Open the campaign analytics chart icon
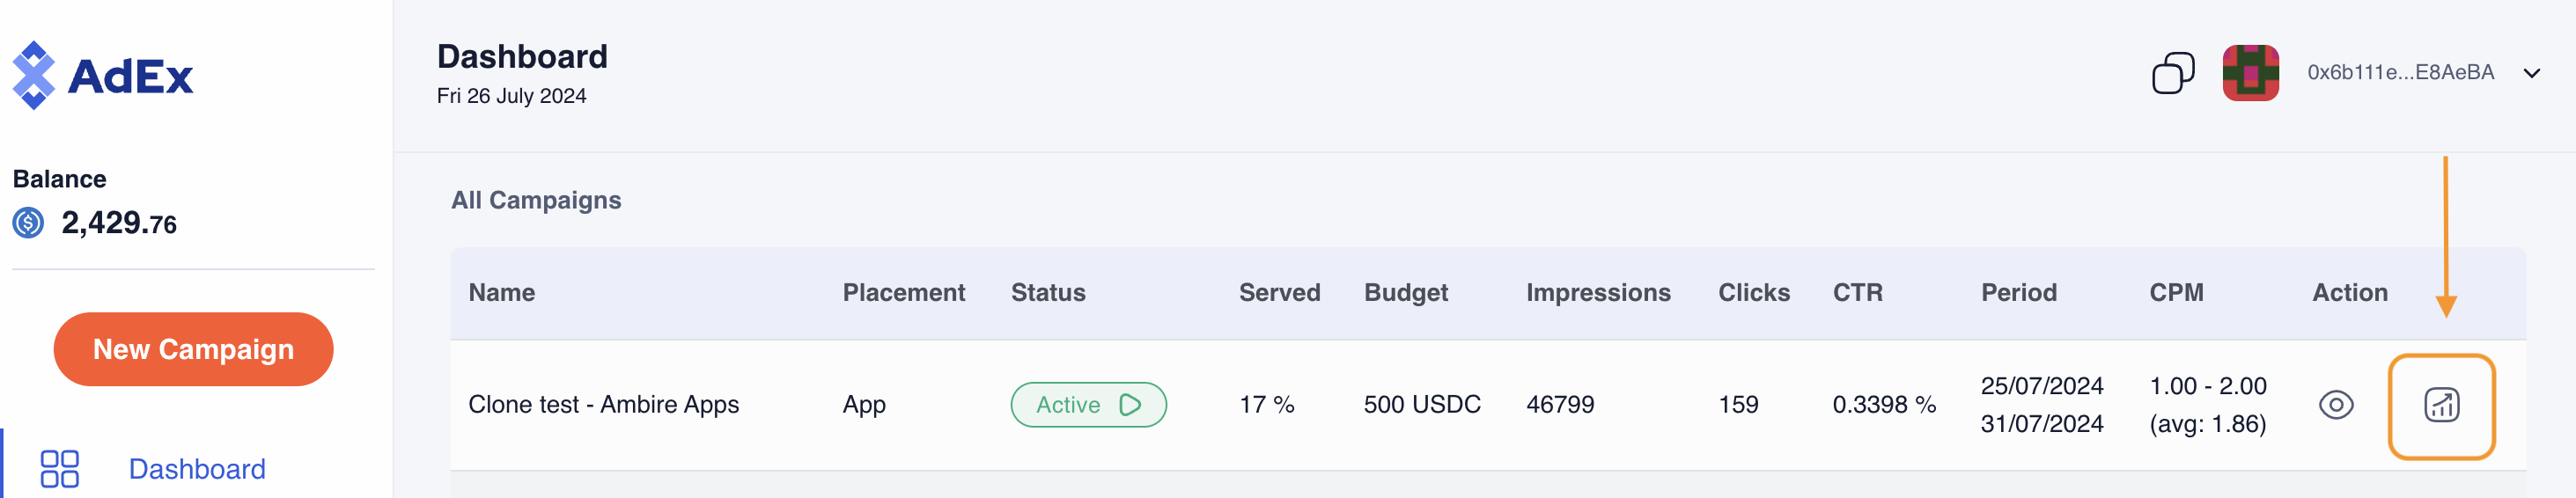Image resolution: width=2576 pixels, height=498 pixels. pos(2441,405)
